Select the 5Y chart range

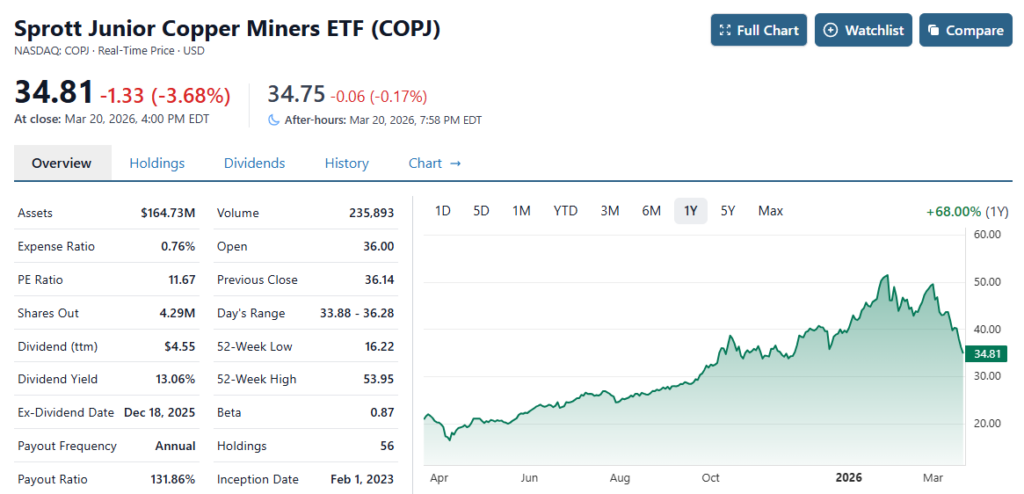[728, 210]
